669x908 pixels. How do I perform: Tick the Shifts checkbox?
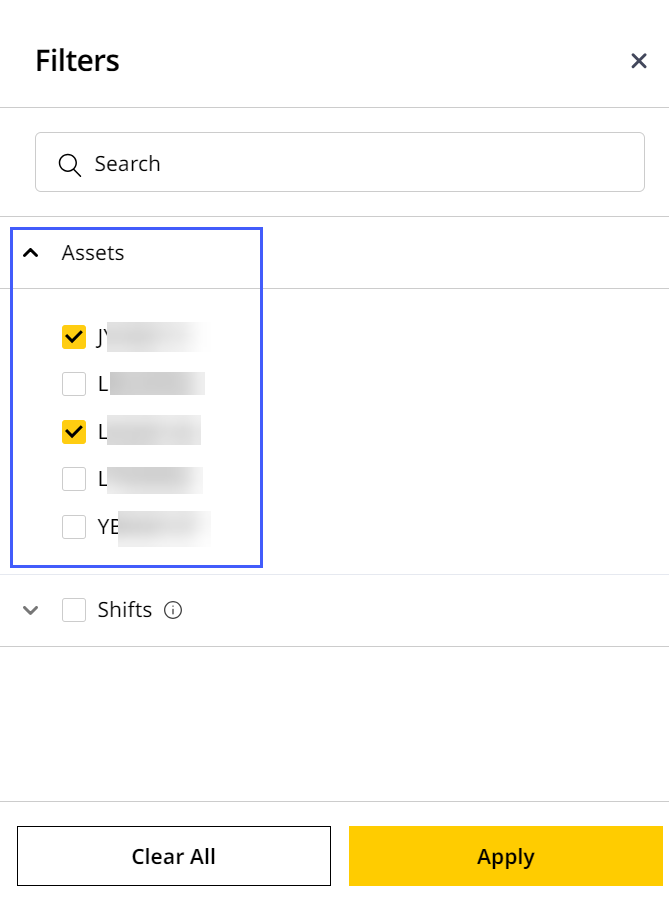(74, 610)
